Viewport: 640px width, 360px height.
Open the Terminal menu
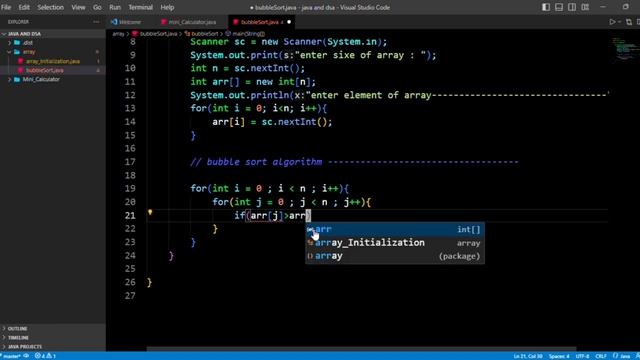pyautogui.click(x=140, y=7)
